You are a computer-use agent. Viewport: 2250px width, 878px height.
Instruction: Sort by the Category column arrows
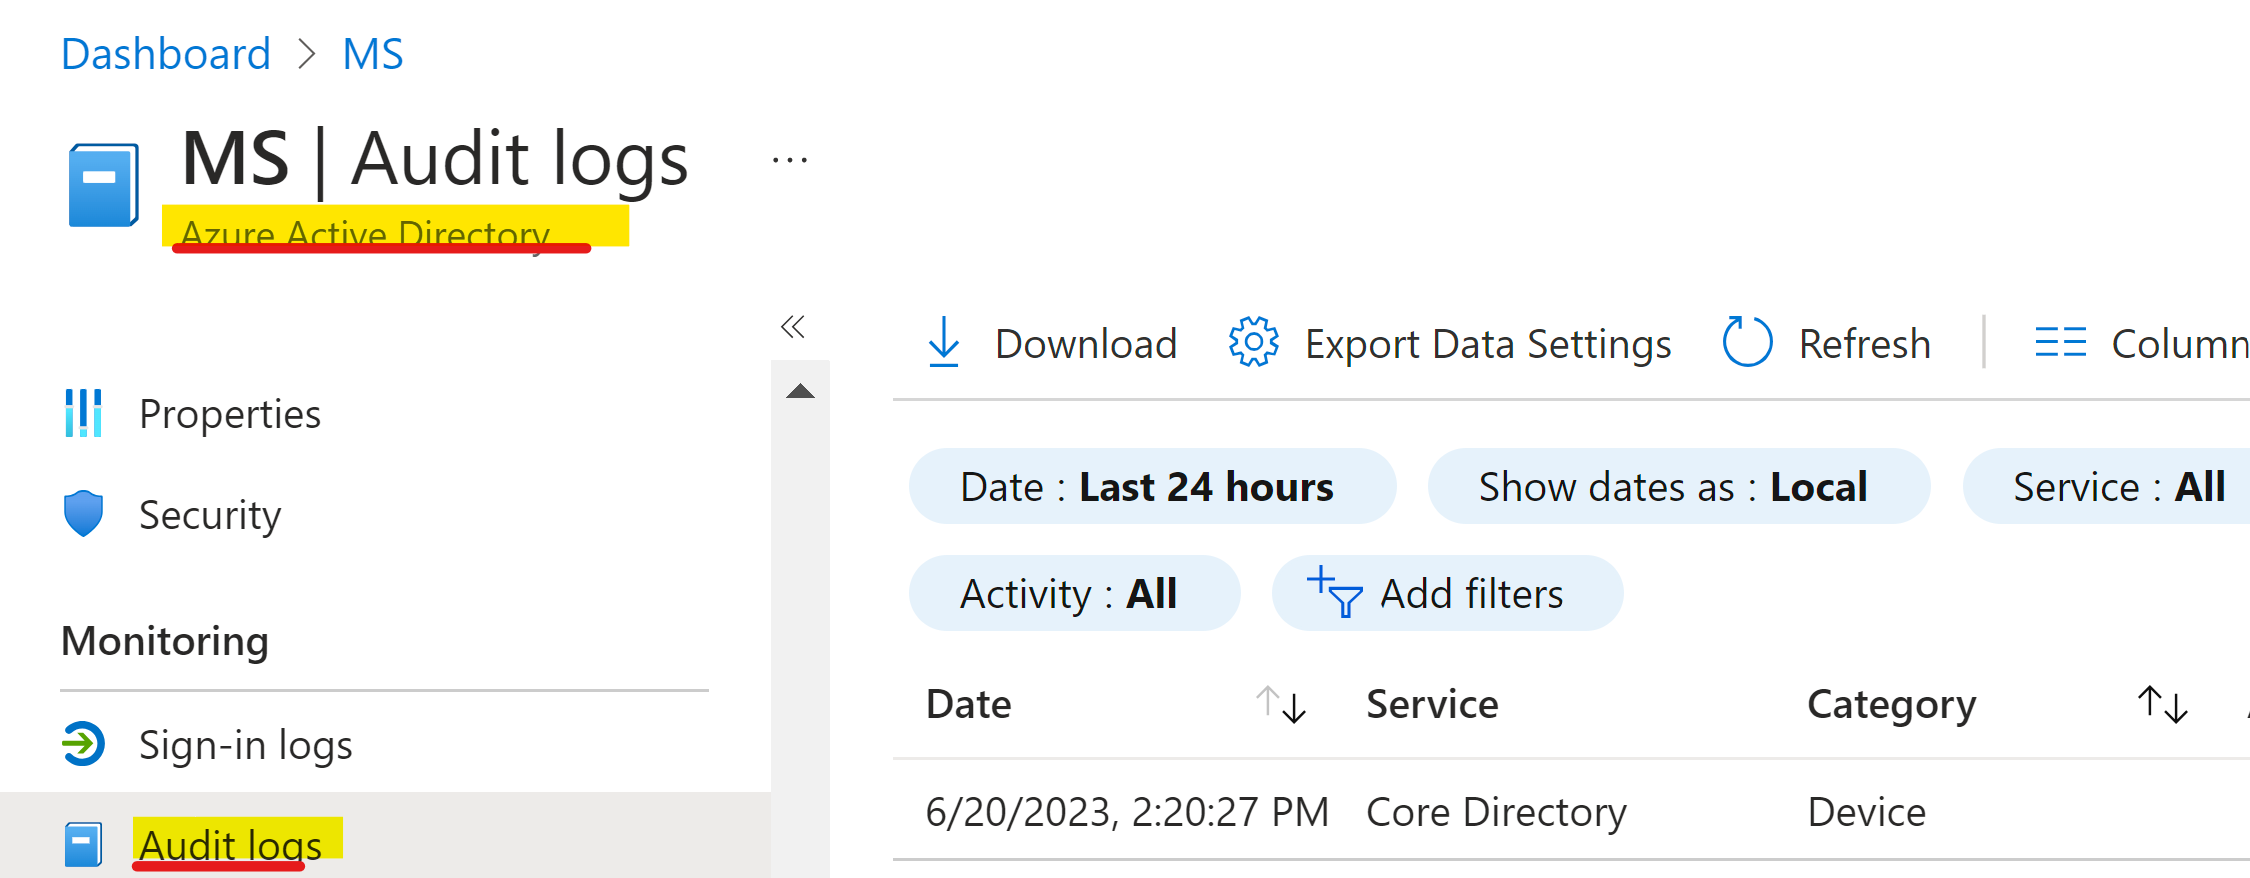tap(2163, 704)
